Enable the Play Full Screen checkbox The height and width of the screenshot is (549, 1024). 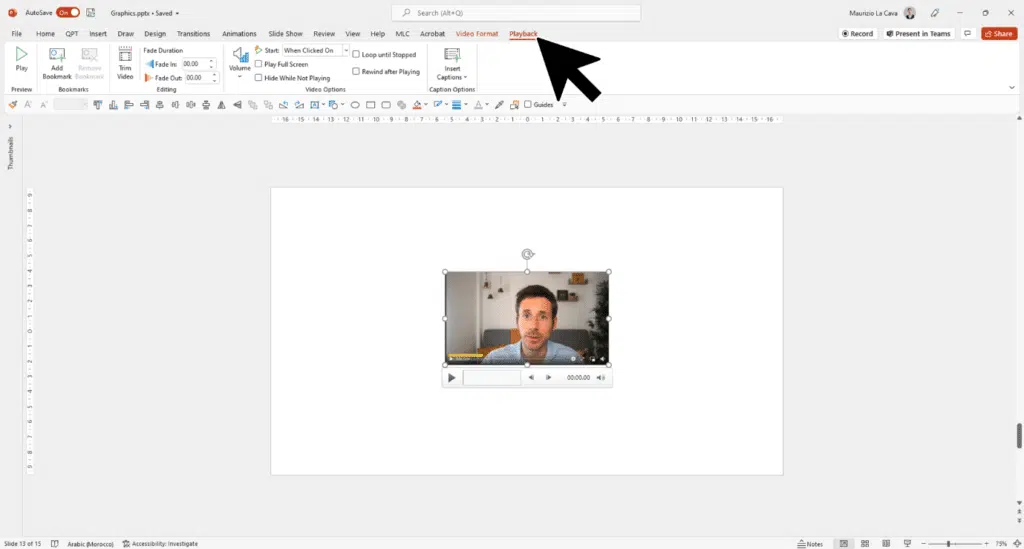[259, 64]
